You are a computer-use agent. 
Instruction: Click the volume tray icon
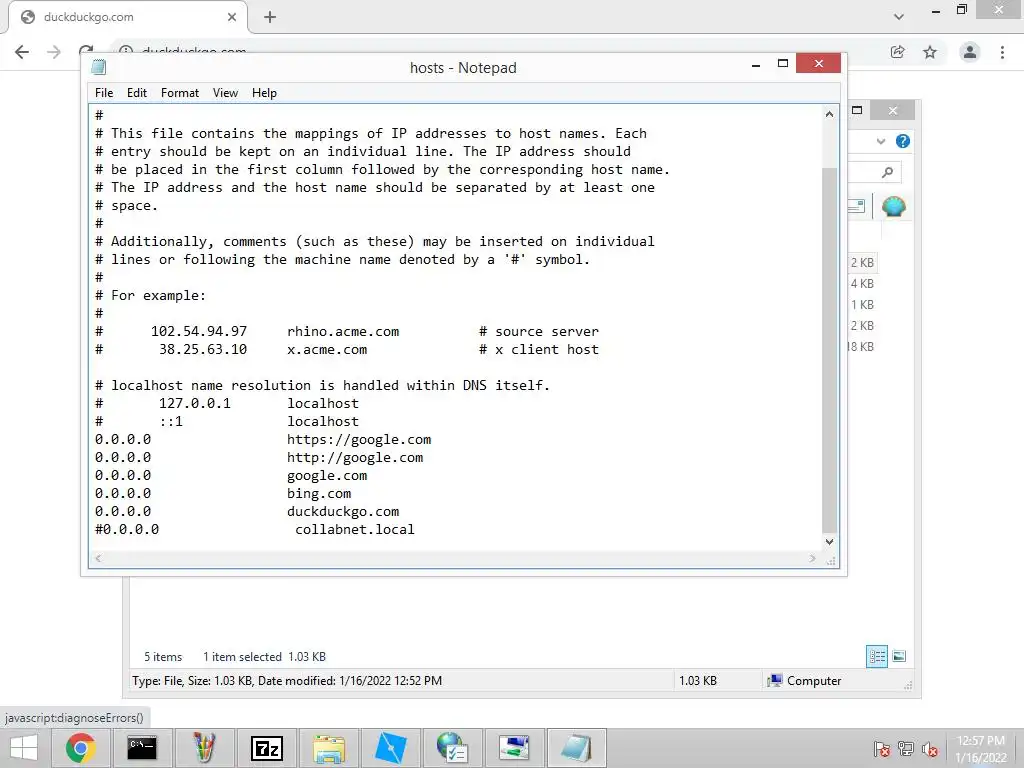tap(930, 749)
